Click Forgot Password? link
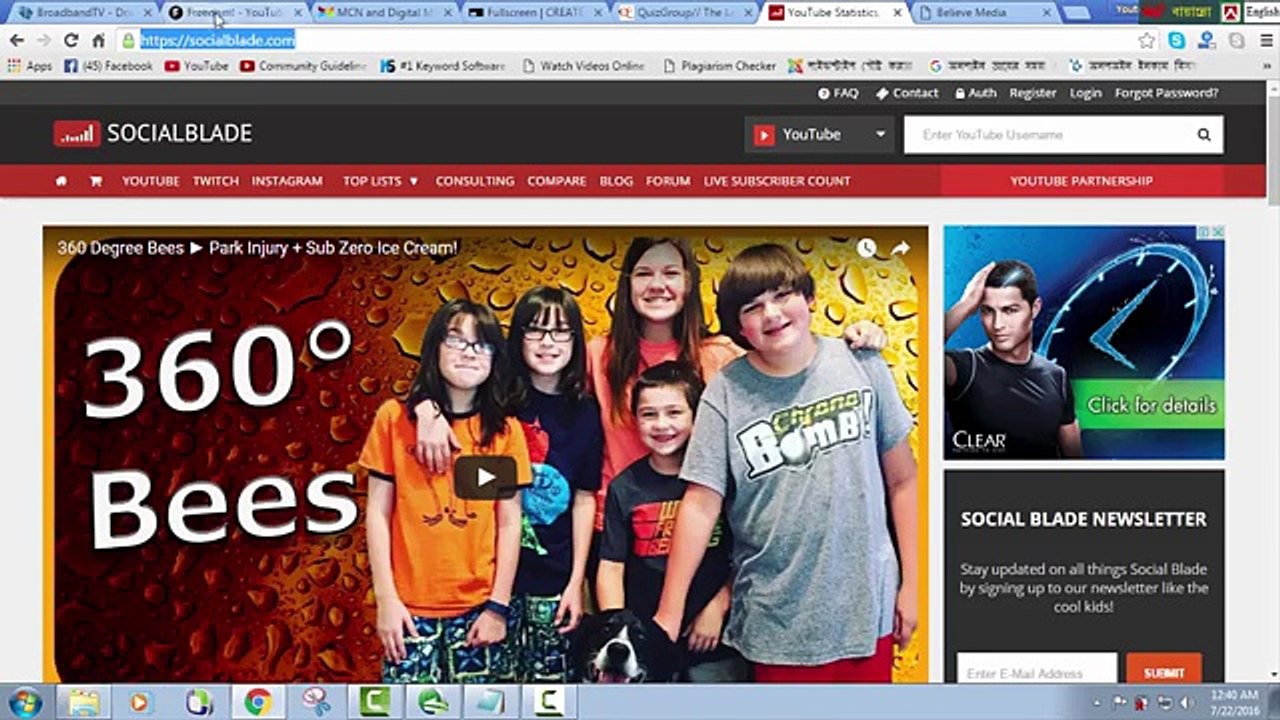The width and height of the screenshot is (1280, 720). [x=1166, y=93]
